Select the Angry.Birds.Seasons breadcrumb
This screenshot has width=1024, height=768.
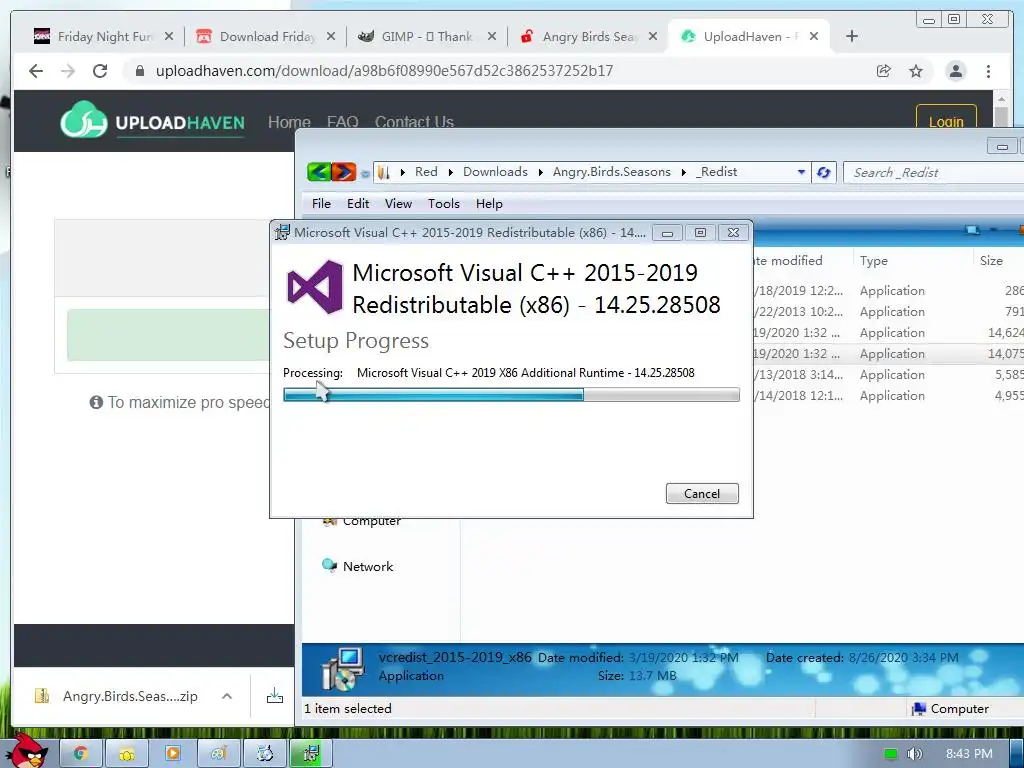point(611,172)
